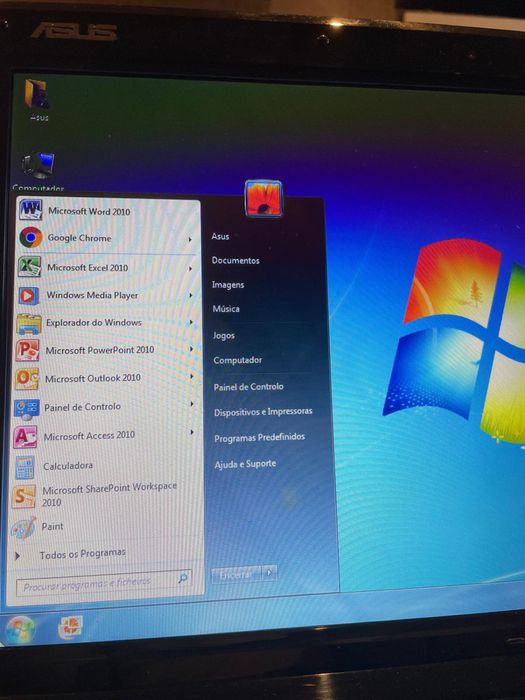Click the Explorador do Windows icon
Image resolution: width=525 pixels, height=700 pixels.
pos(29,324)
